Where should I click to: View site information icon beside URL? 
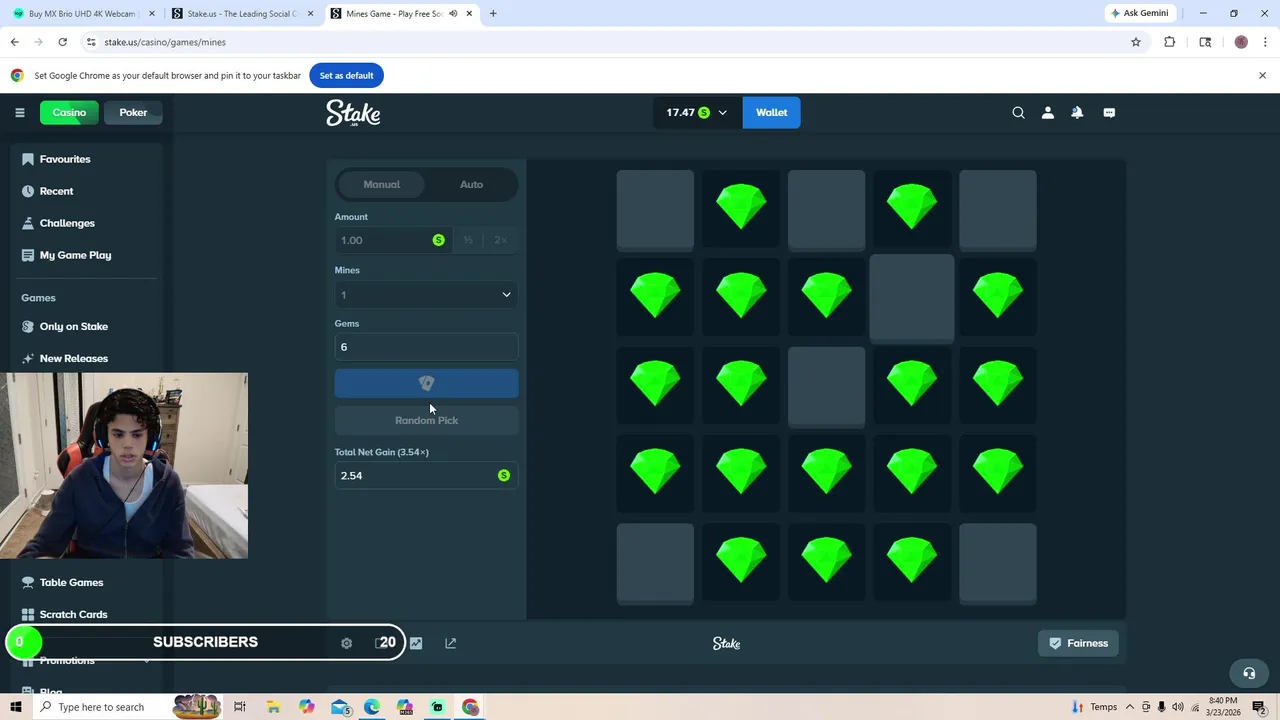[x=91, y=42]
